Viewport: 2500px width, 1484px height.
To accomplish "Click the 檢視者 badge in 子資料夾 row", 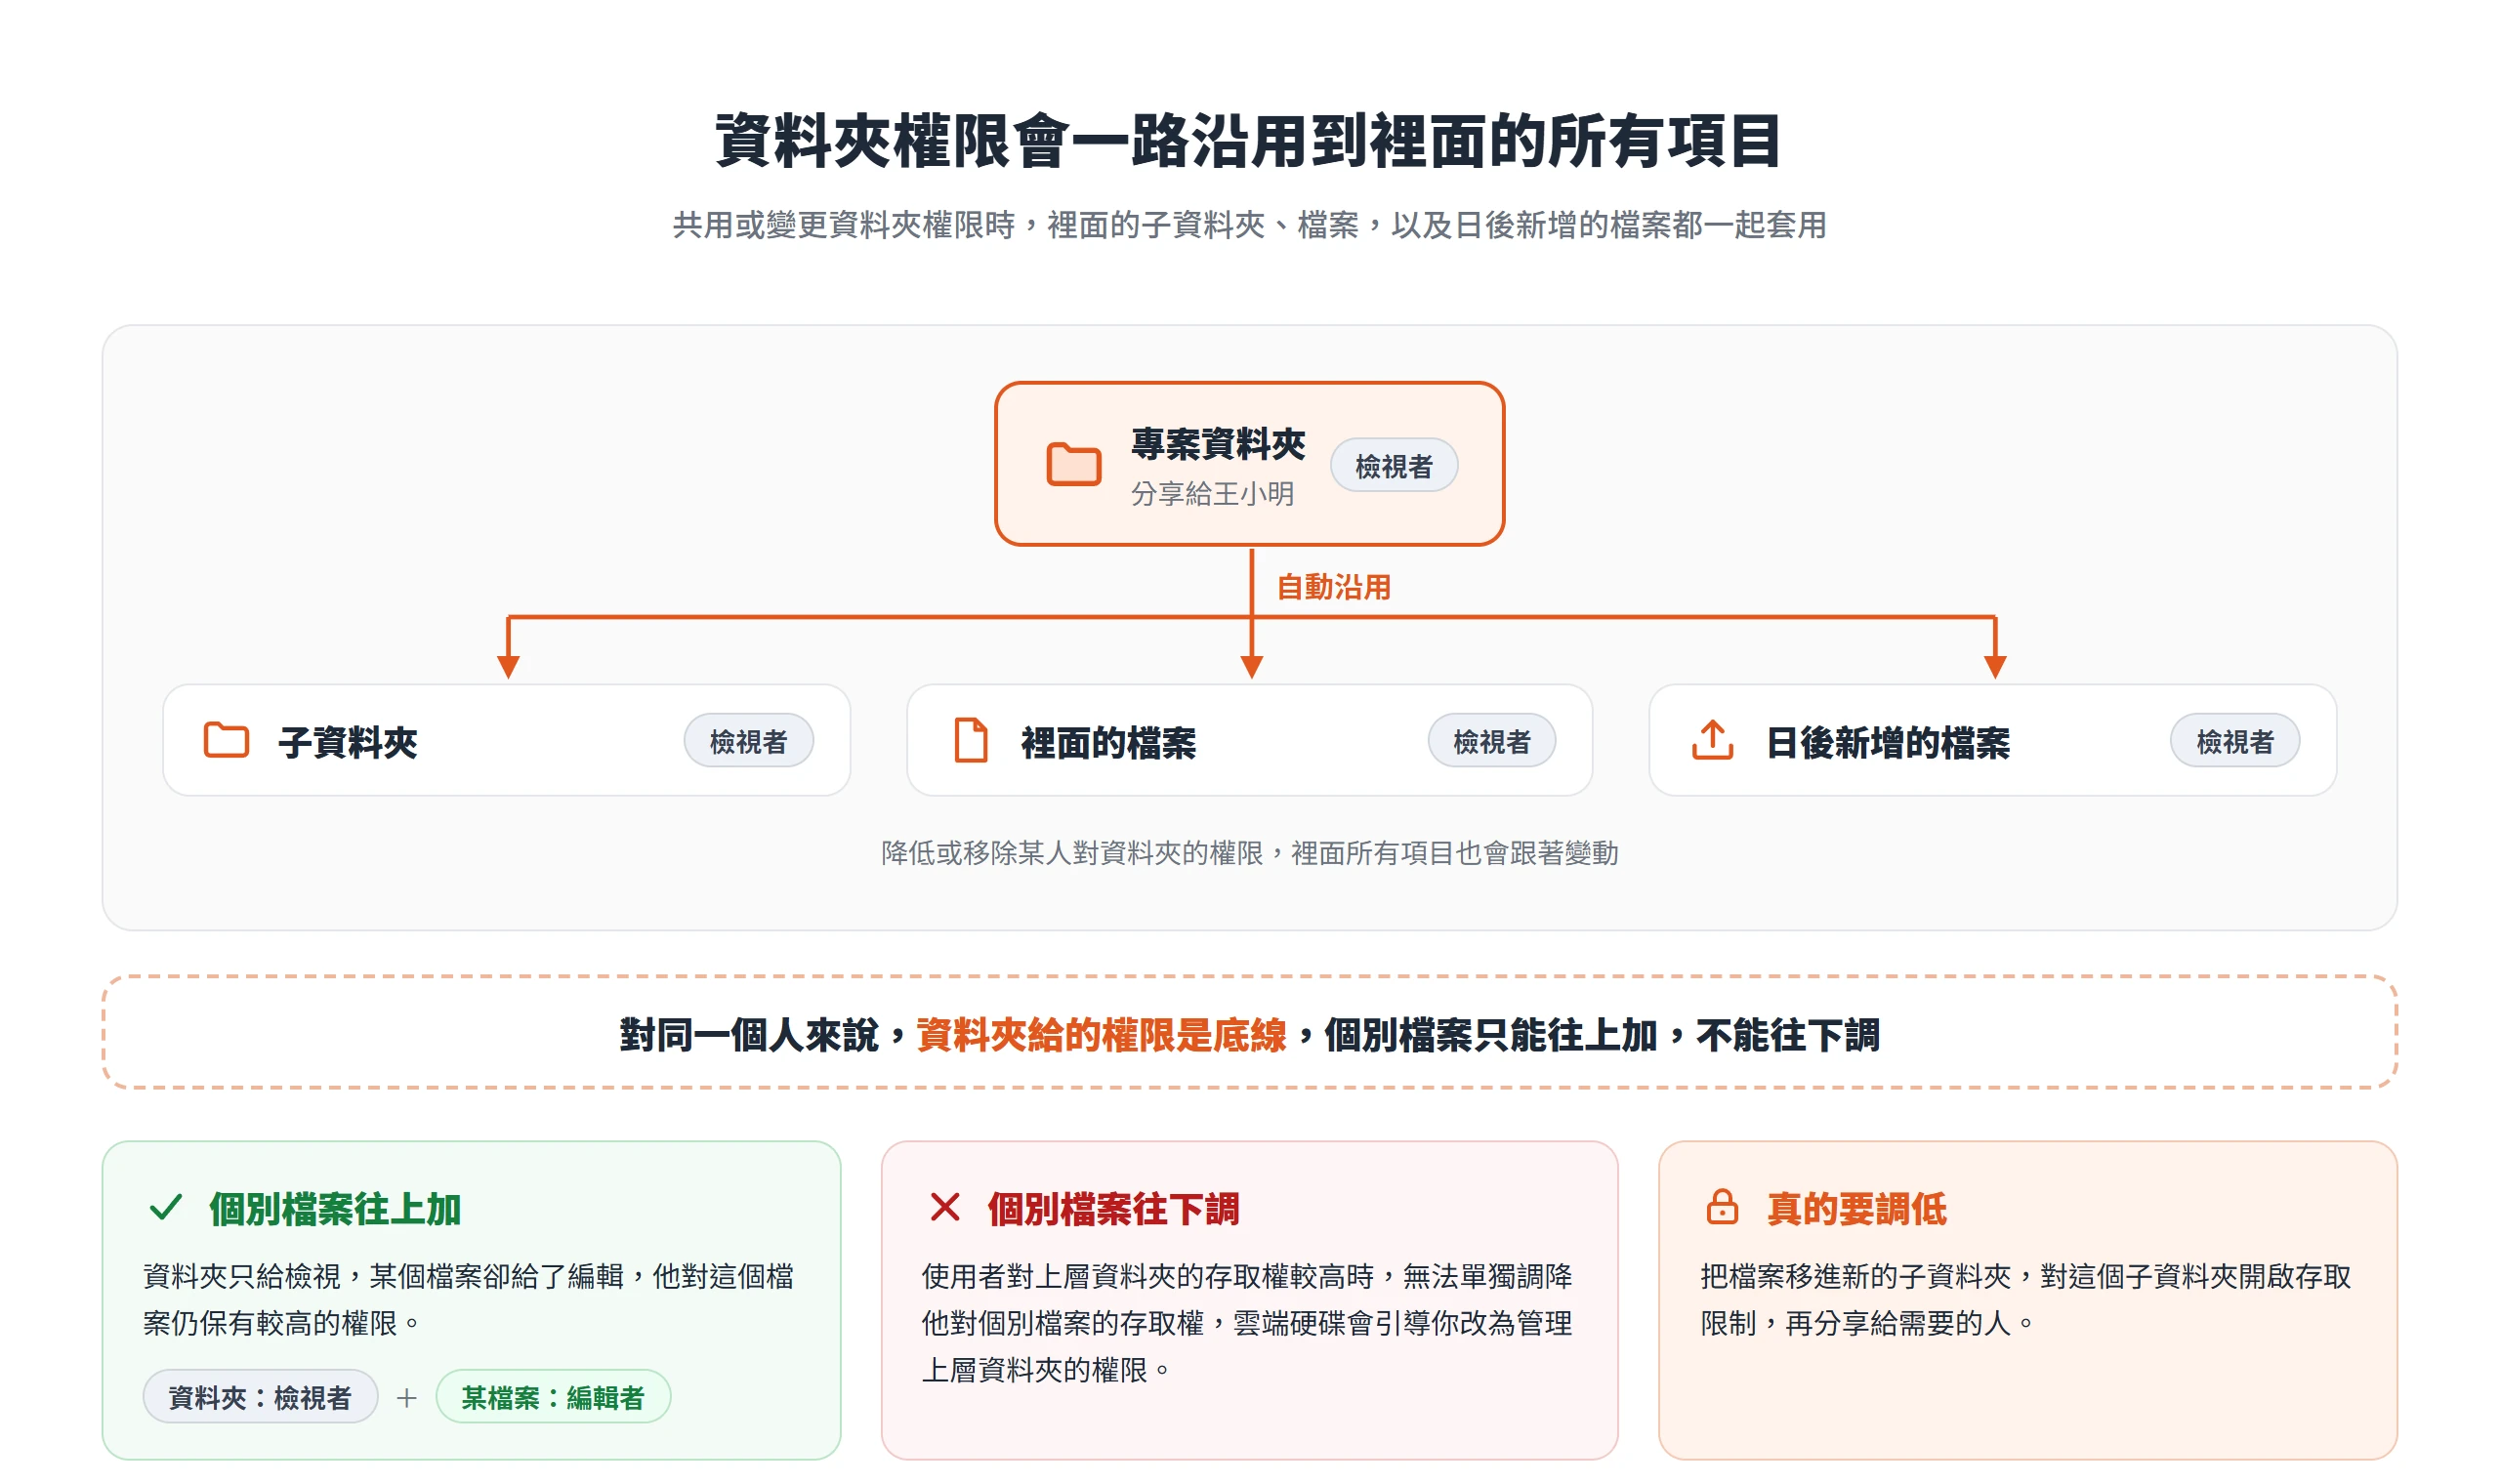I will coord(748,741).
